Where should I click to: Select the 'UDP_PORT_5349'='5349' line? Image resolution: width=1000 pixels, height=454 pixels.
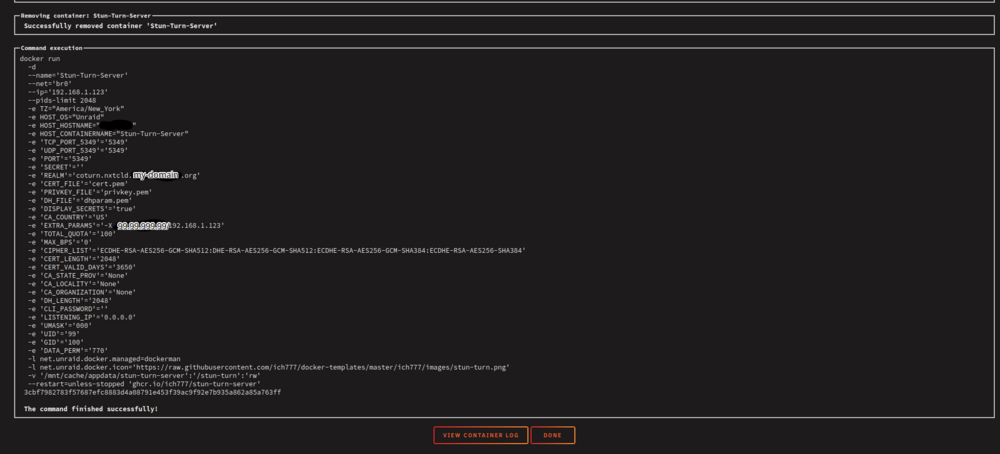[x=78, y=150]
